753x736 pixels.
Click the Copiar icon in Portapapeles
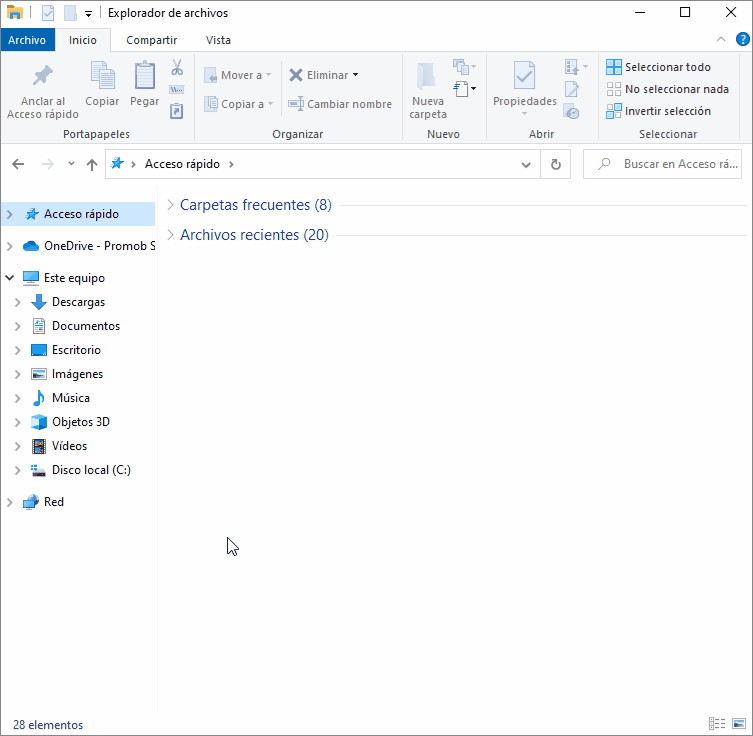click(x=102, y=75)
